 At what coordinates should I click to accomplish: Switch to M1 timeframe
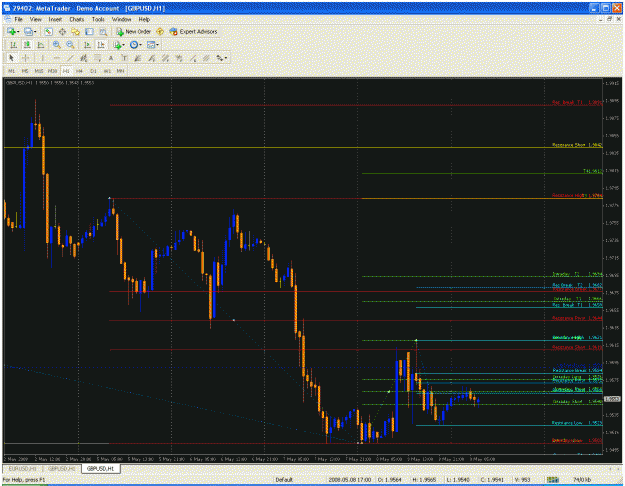pyautogui.click(x=12, y=71)
